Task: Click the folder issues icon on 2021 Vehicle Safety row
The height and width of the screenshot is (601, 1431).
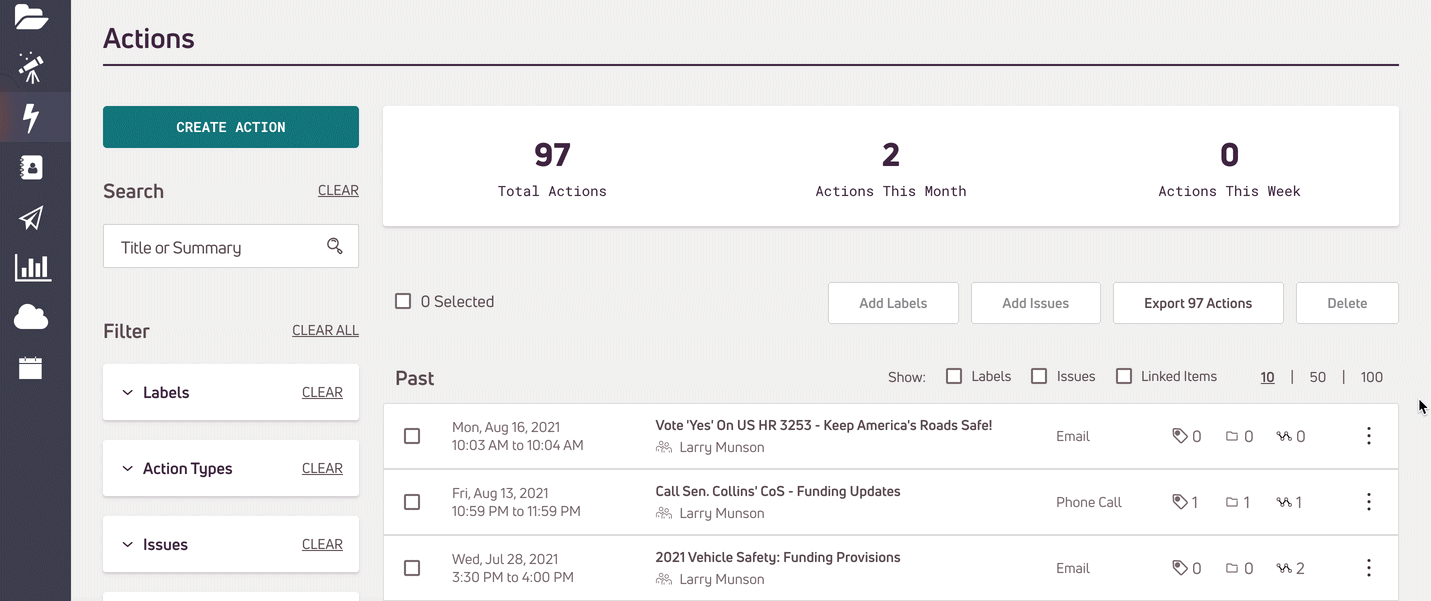Action: (x=1232, y=568)
